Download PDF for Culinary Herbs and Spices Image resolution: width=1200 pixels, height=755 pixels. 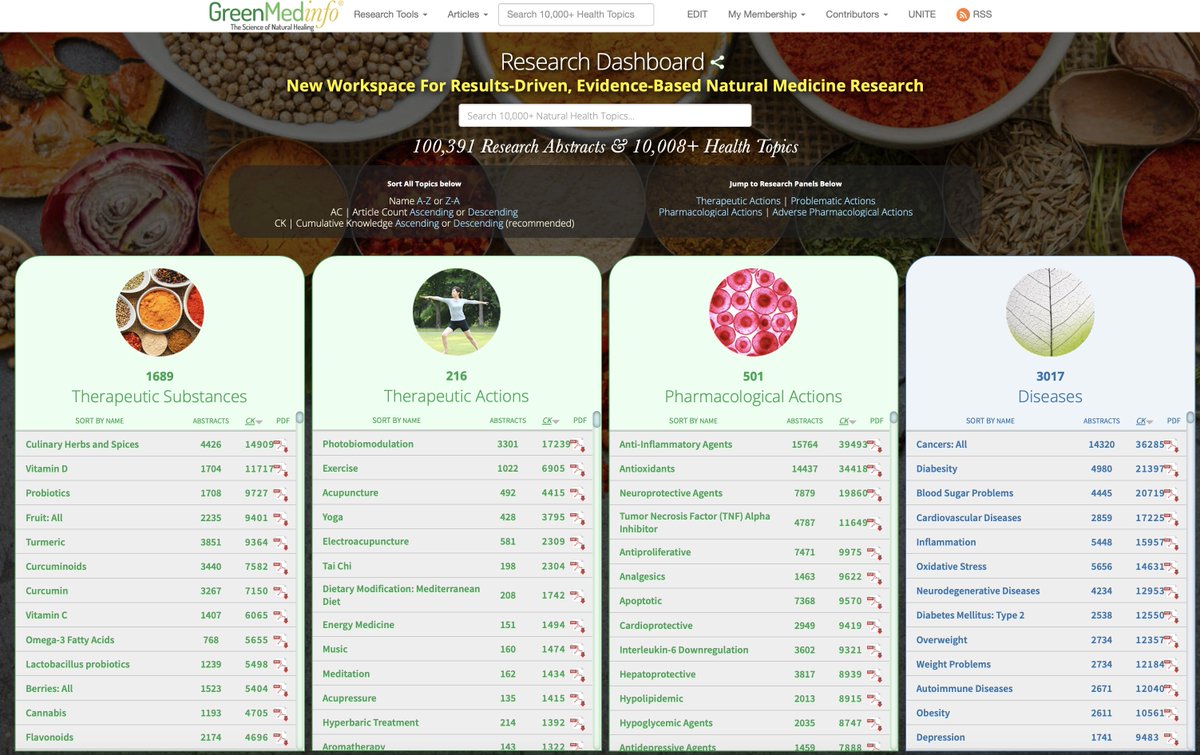281,445
